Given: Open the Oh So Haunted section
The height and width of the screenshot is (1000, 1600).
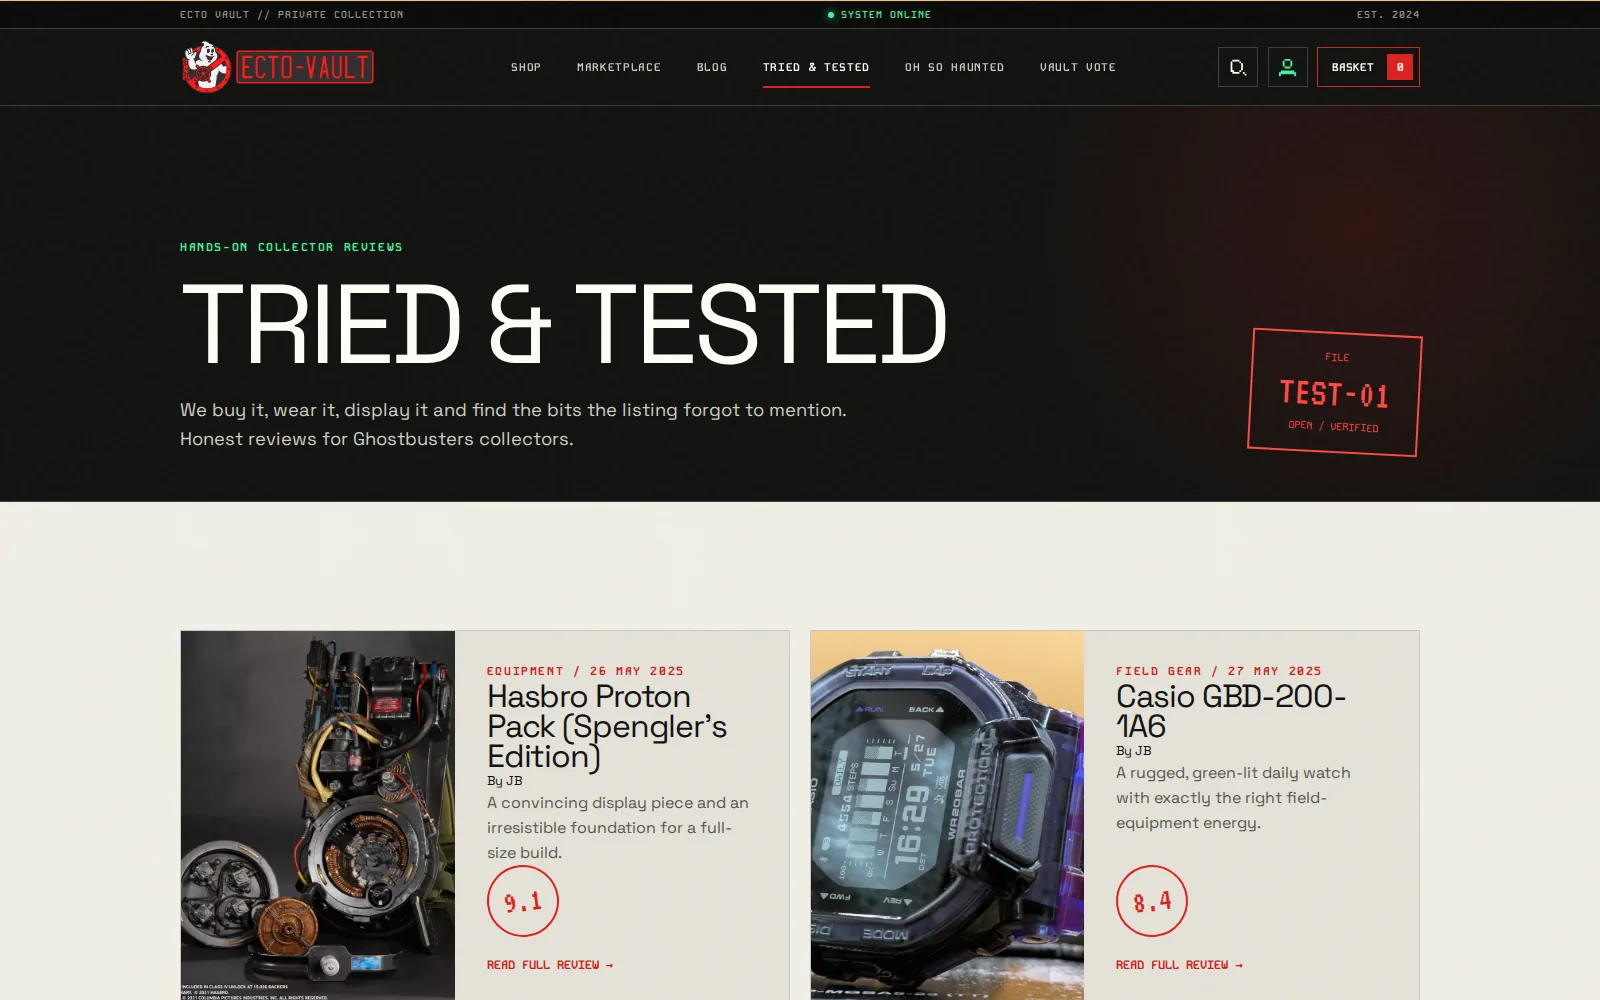Looking at the screenshot, I should pos(954,67).
